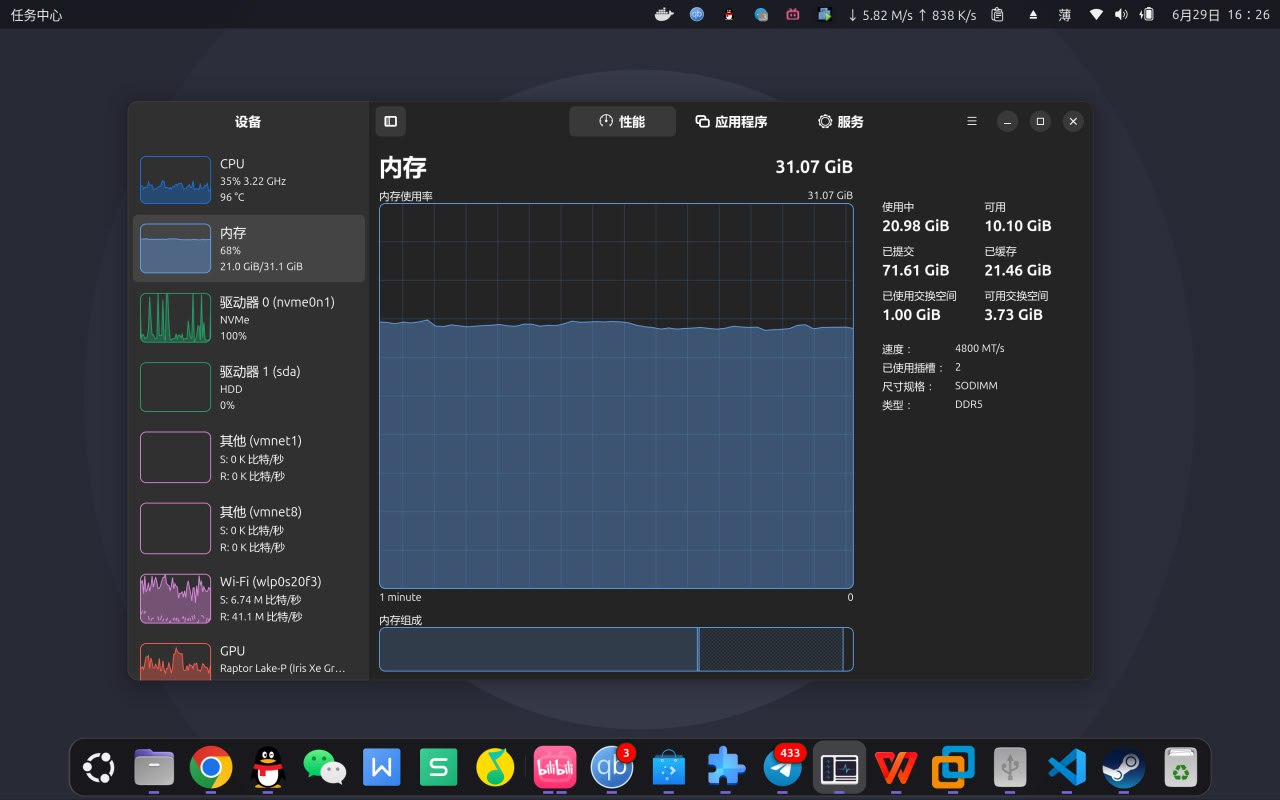
Task: Select the GPU Raptor Lake-P entry
Action: coord(249,660)
